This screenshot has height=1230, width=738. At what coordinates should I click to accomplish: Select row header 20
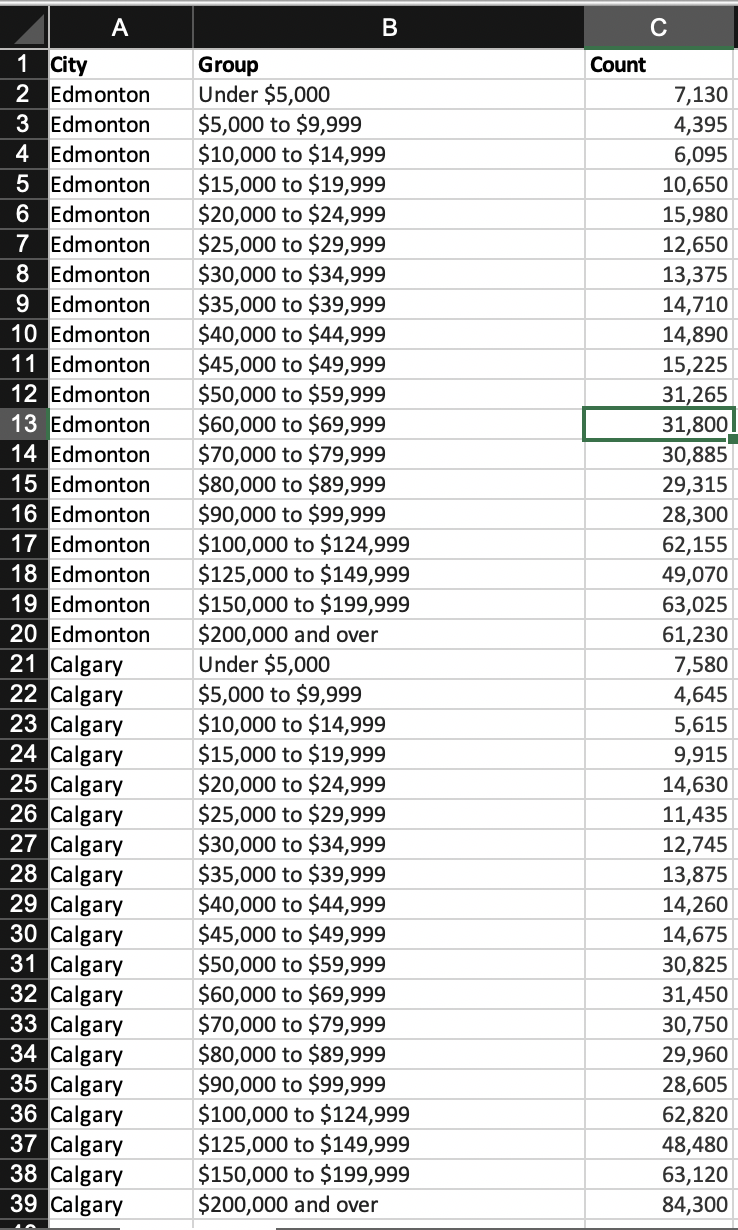coord(24,634)
